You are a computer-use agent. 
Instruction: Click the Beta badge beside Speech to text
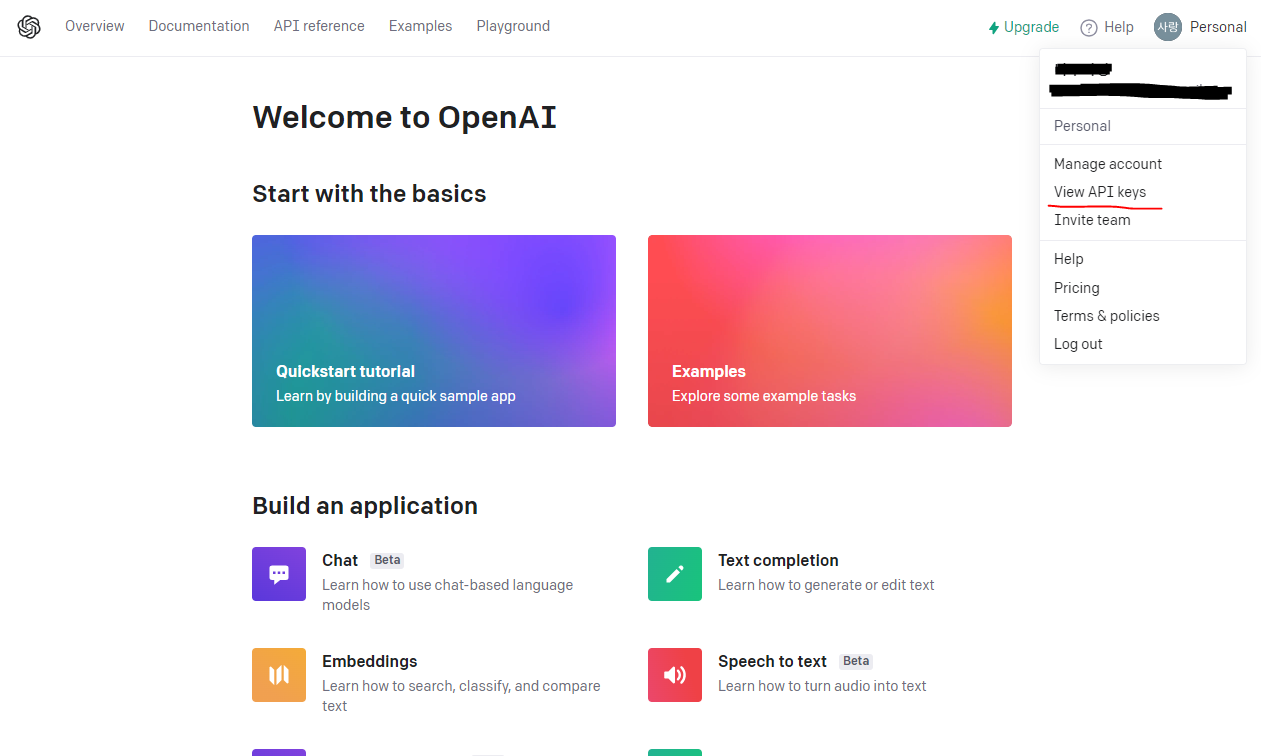point(856,661)
